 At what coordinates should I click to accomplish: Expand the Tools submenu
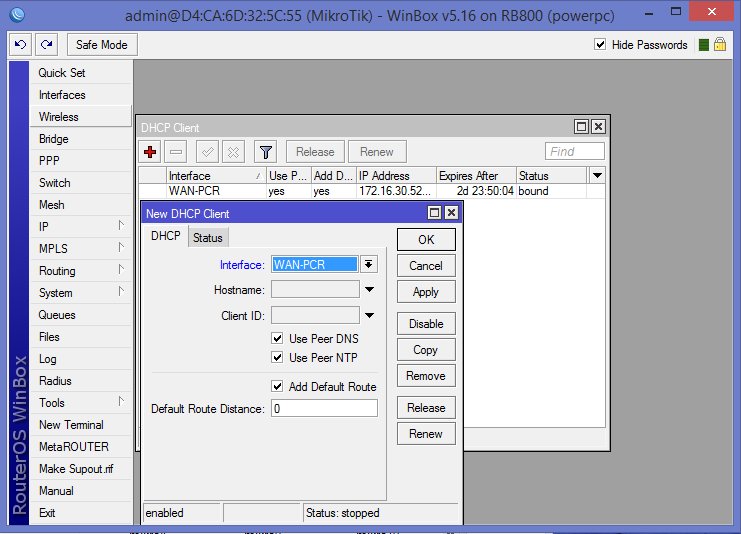[121, 401]
